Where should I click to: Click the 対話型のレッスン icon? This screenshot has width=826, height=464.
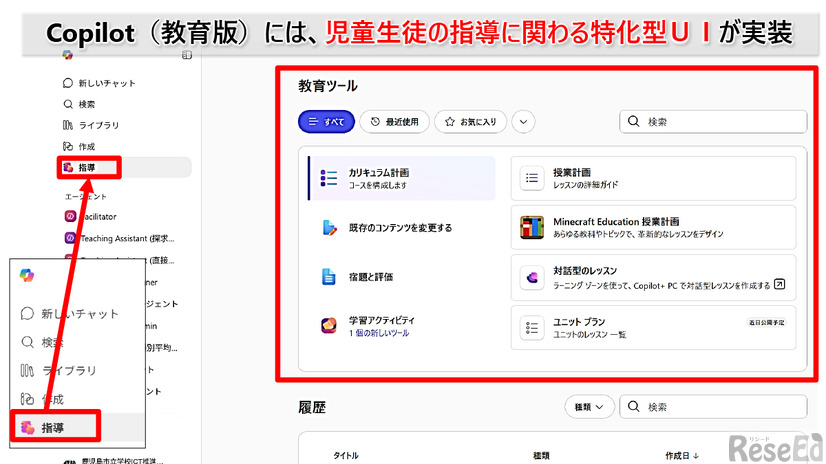click(x=532, y=278)
